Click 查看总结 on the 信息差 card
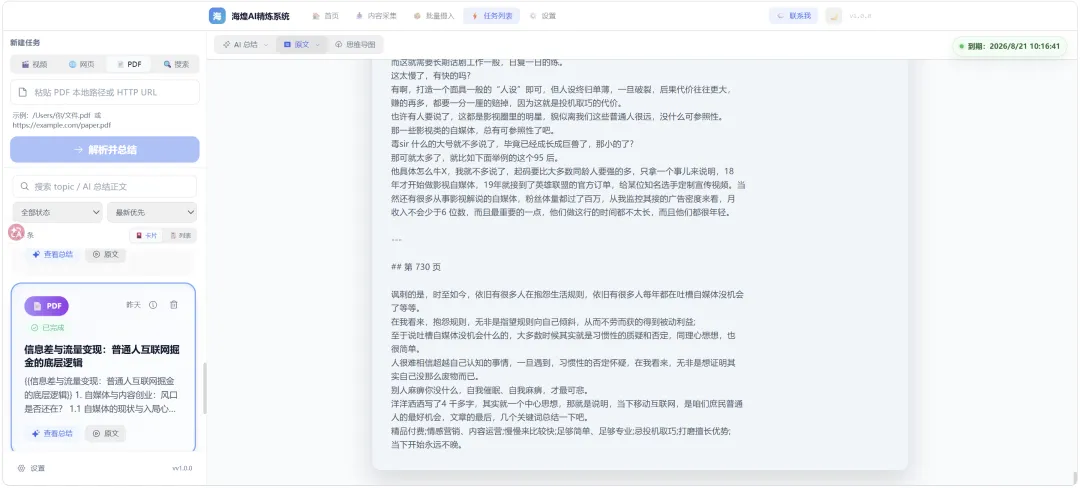The width and height of the screenshot is (1080, 488). 53,434
